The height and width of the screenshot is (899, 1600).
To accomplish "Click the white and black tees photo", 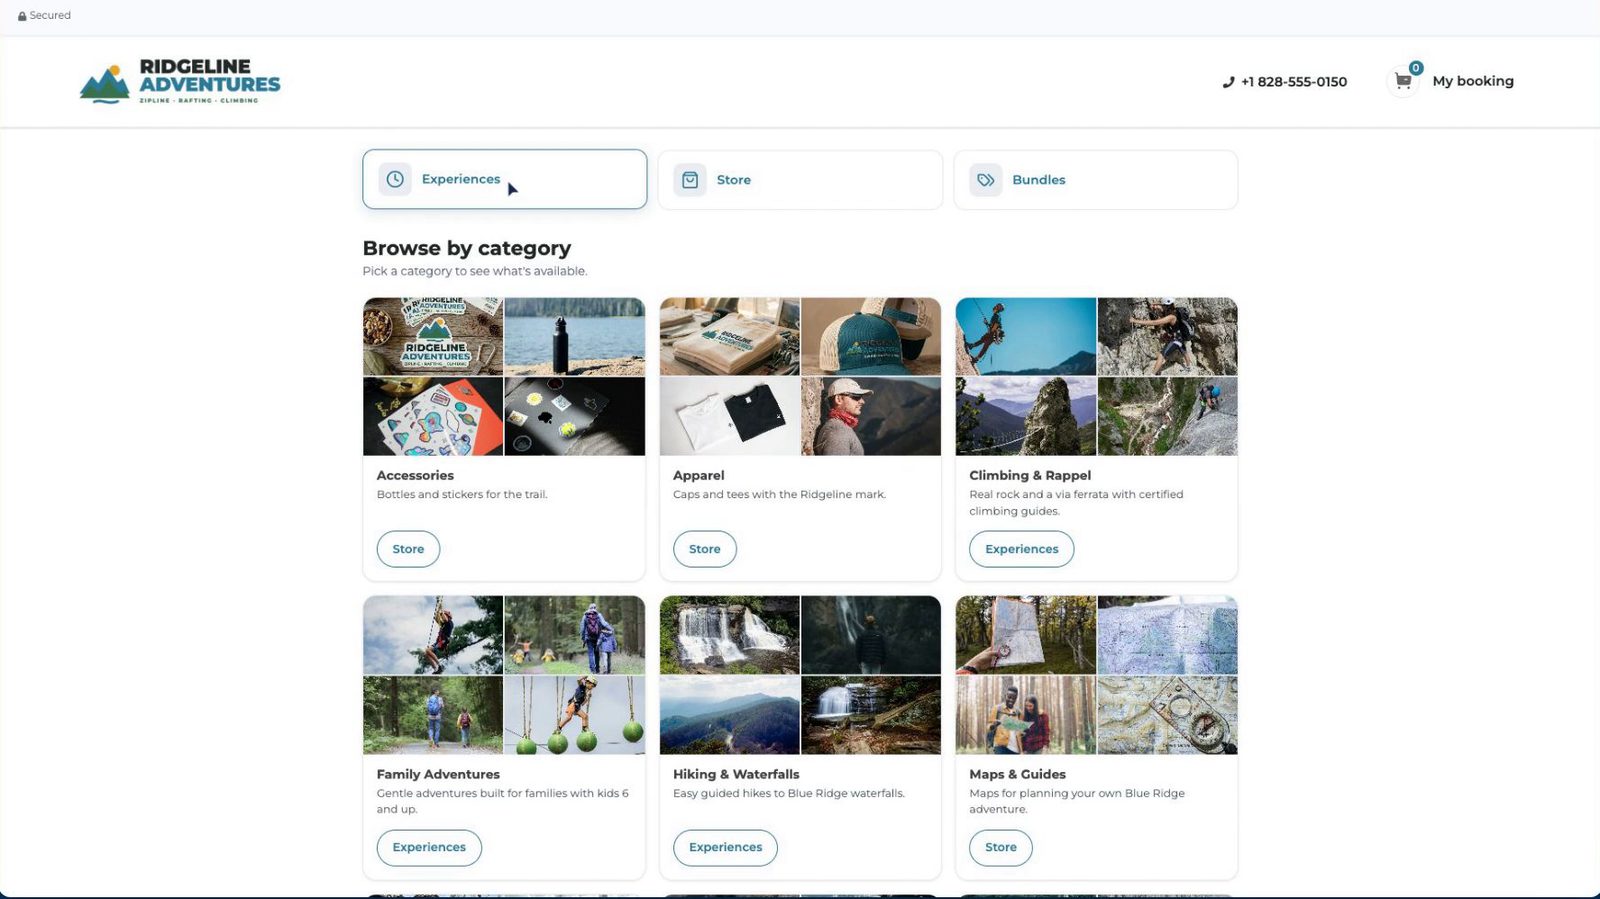I will (x=729, y=416).
